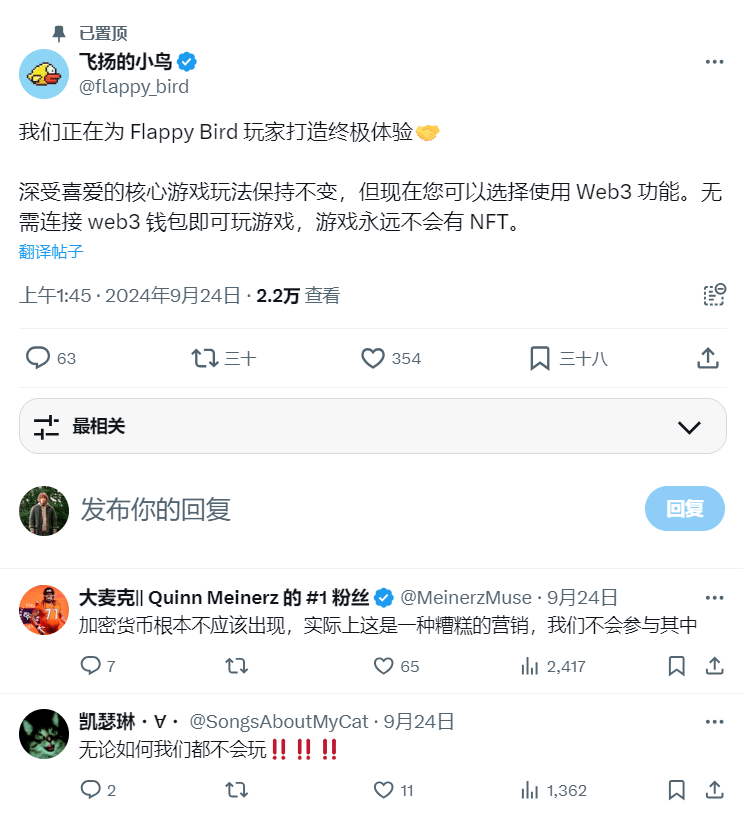Open the reply icon showing 63 comments
The image size is (743, 816).
point(38,358)
